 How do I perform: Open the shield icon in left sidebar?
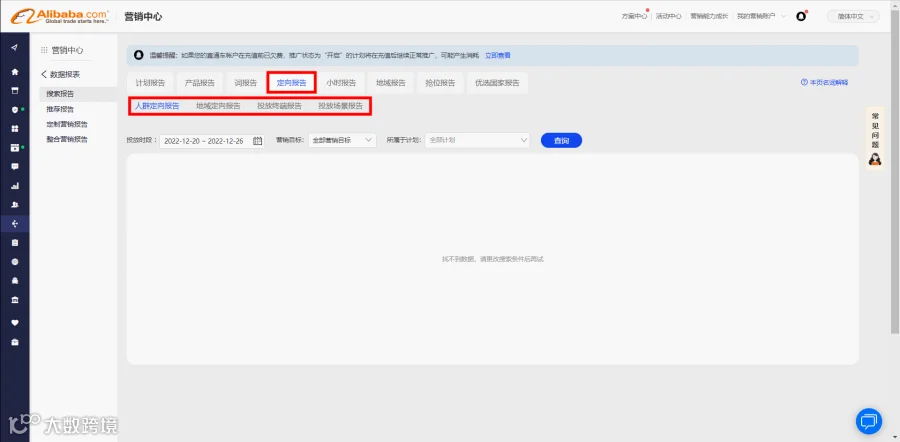point(15,110)
